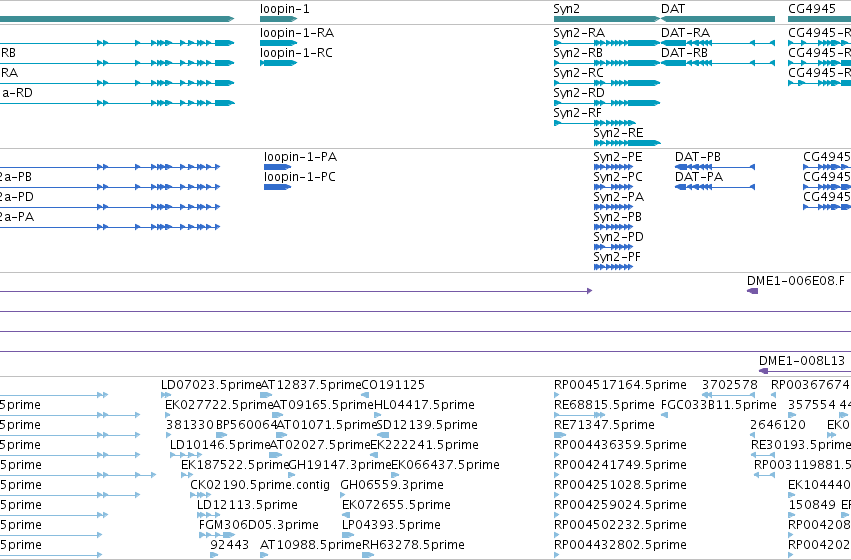Select EST FGC033B11.5prime

(665, 415)
